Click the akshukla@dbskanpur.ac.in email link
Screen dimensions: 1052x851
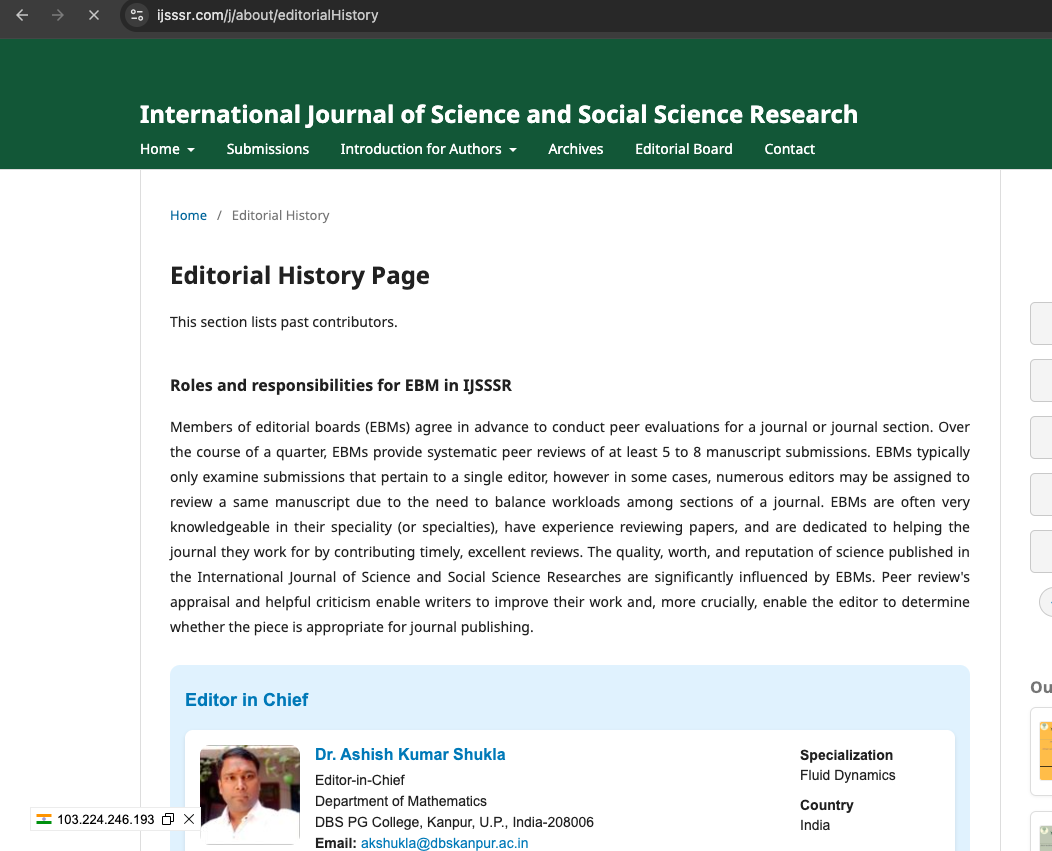pyautogui.click(x=444, y=843)
